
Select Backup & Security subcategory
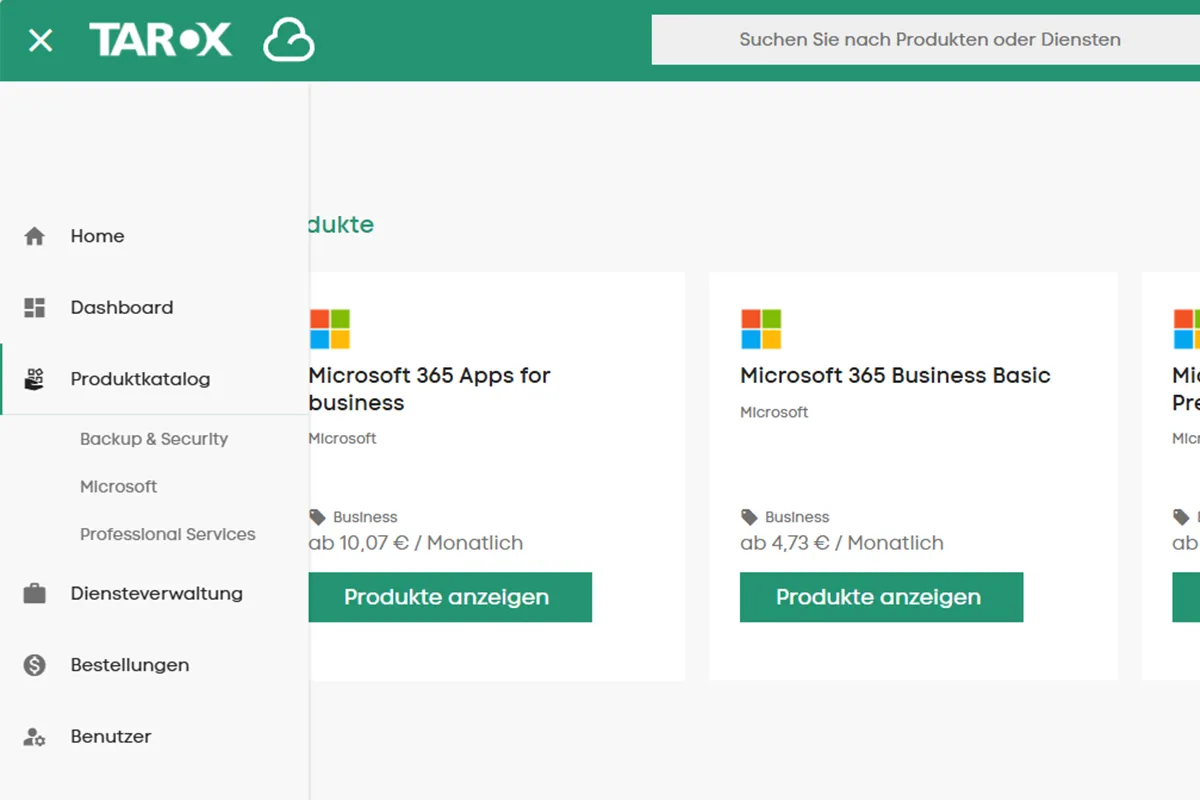pos(154,439)
